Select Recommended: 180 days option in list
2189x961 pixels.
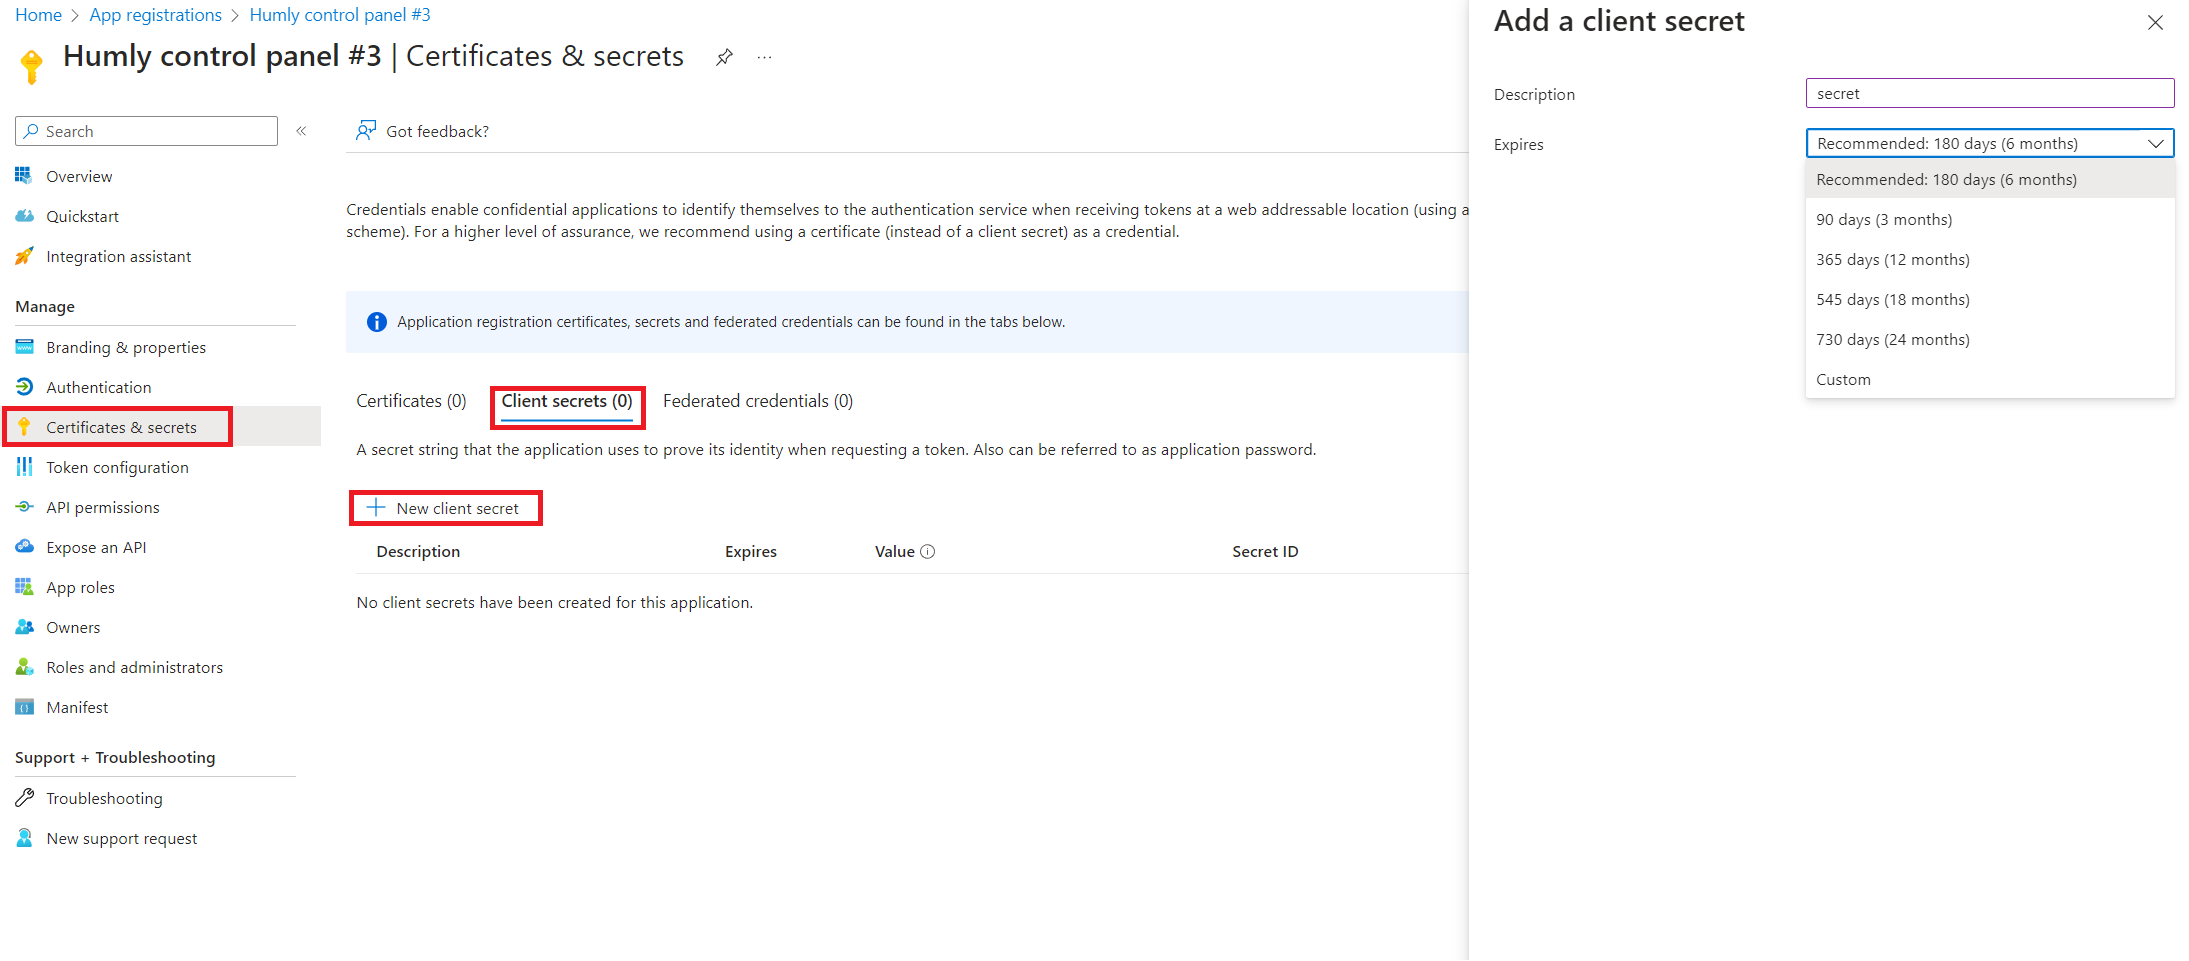pos(1990,180)
